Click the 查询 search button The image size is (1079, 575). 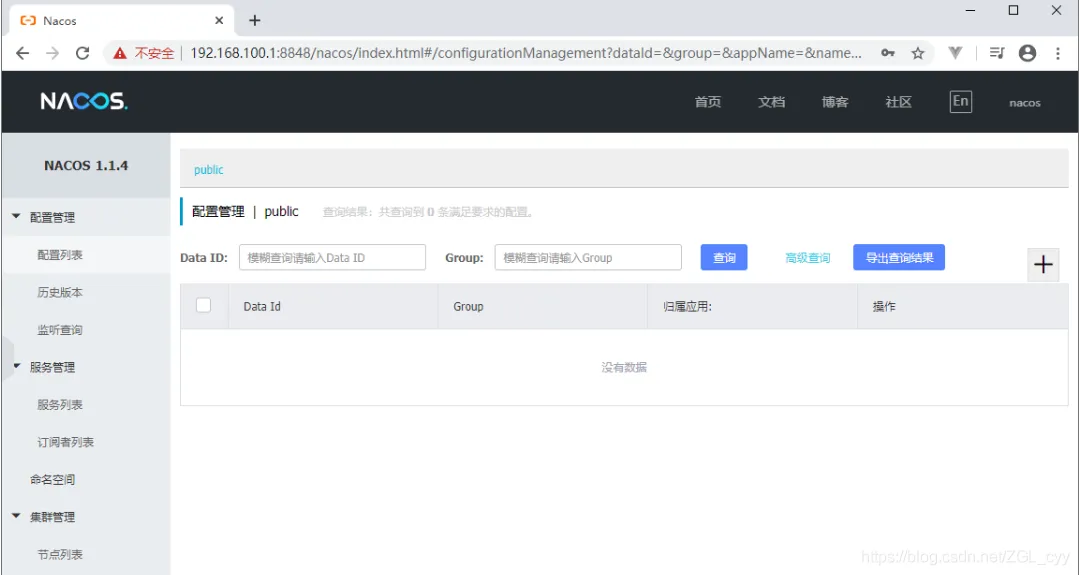pos(724,258)
